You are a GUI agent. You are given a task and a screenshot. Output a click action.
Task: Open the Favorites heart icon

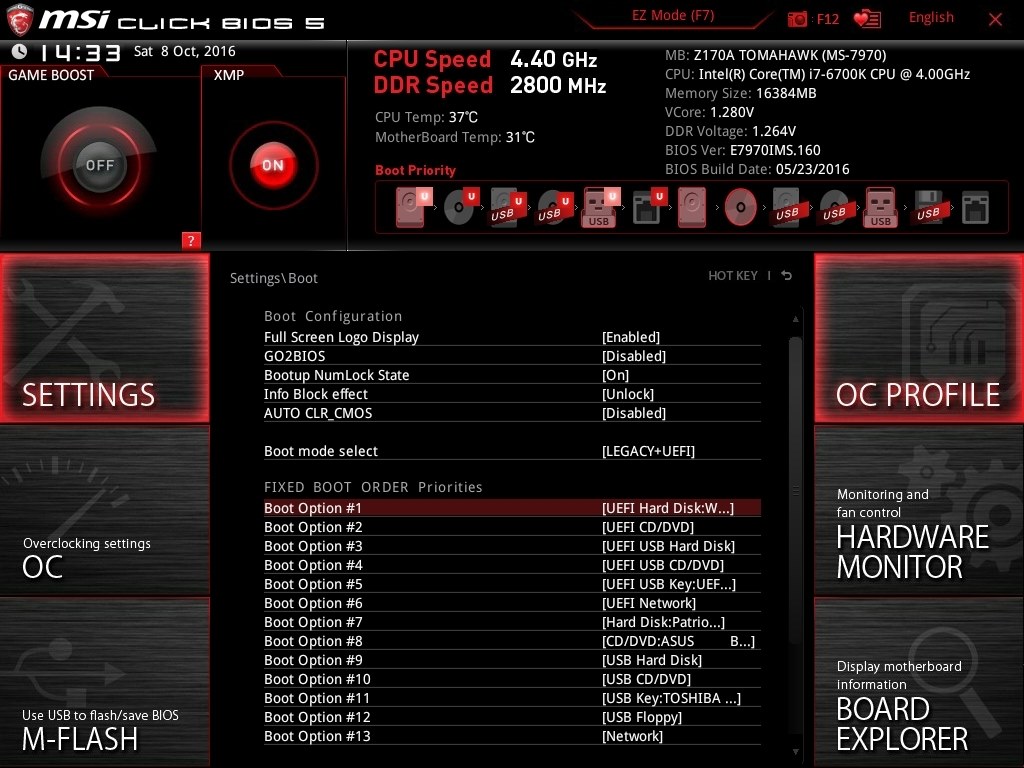tap(867, 19)
